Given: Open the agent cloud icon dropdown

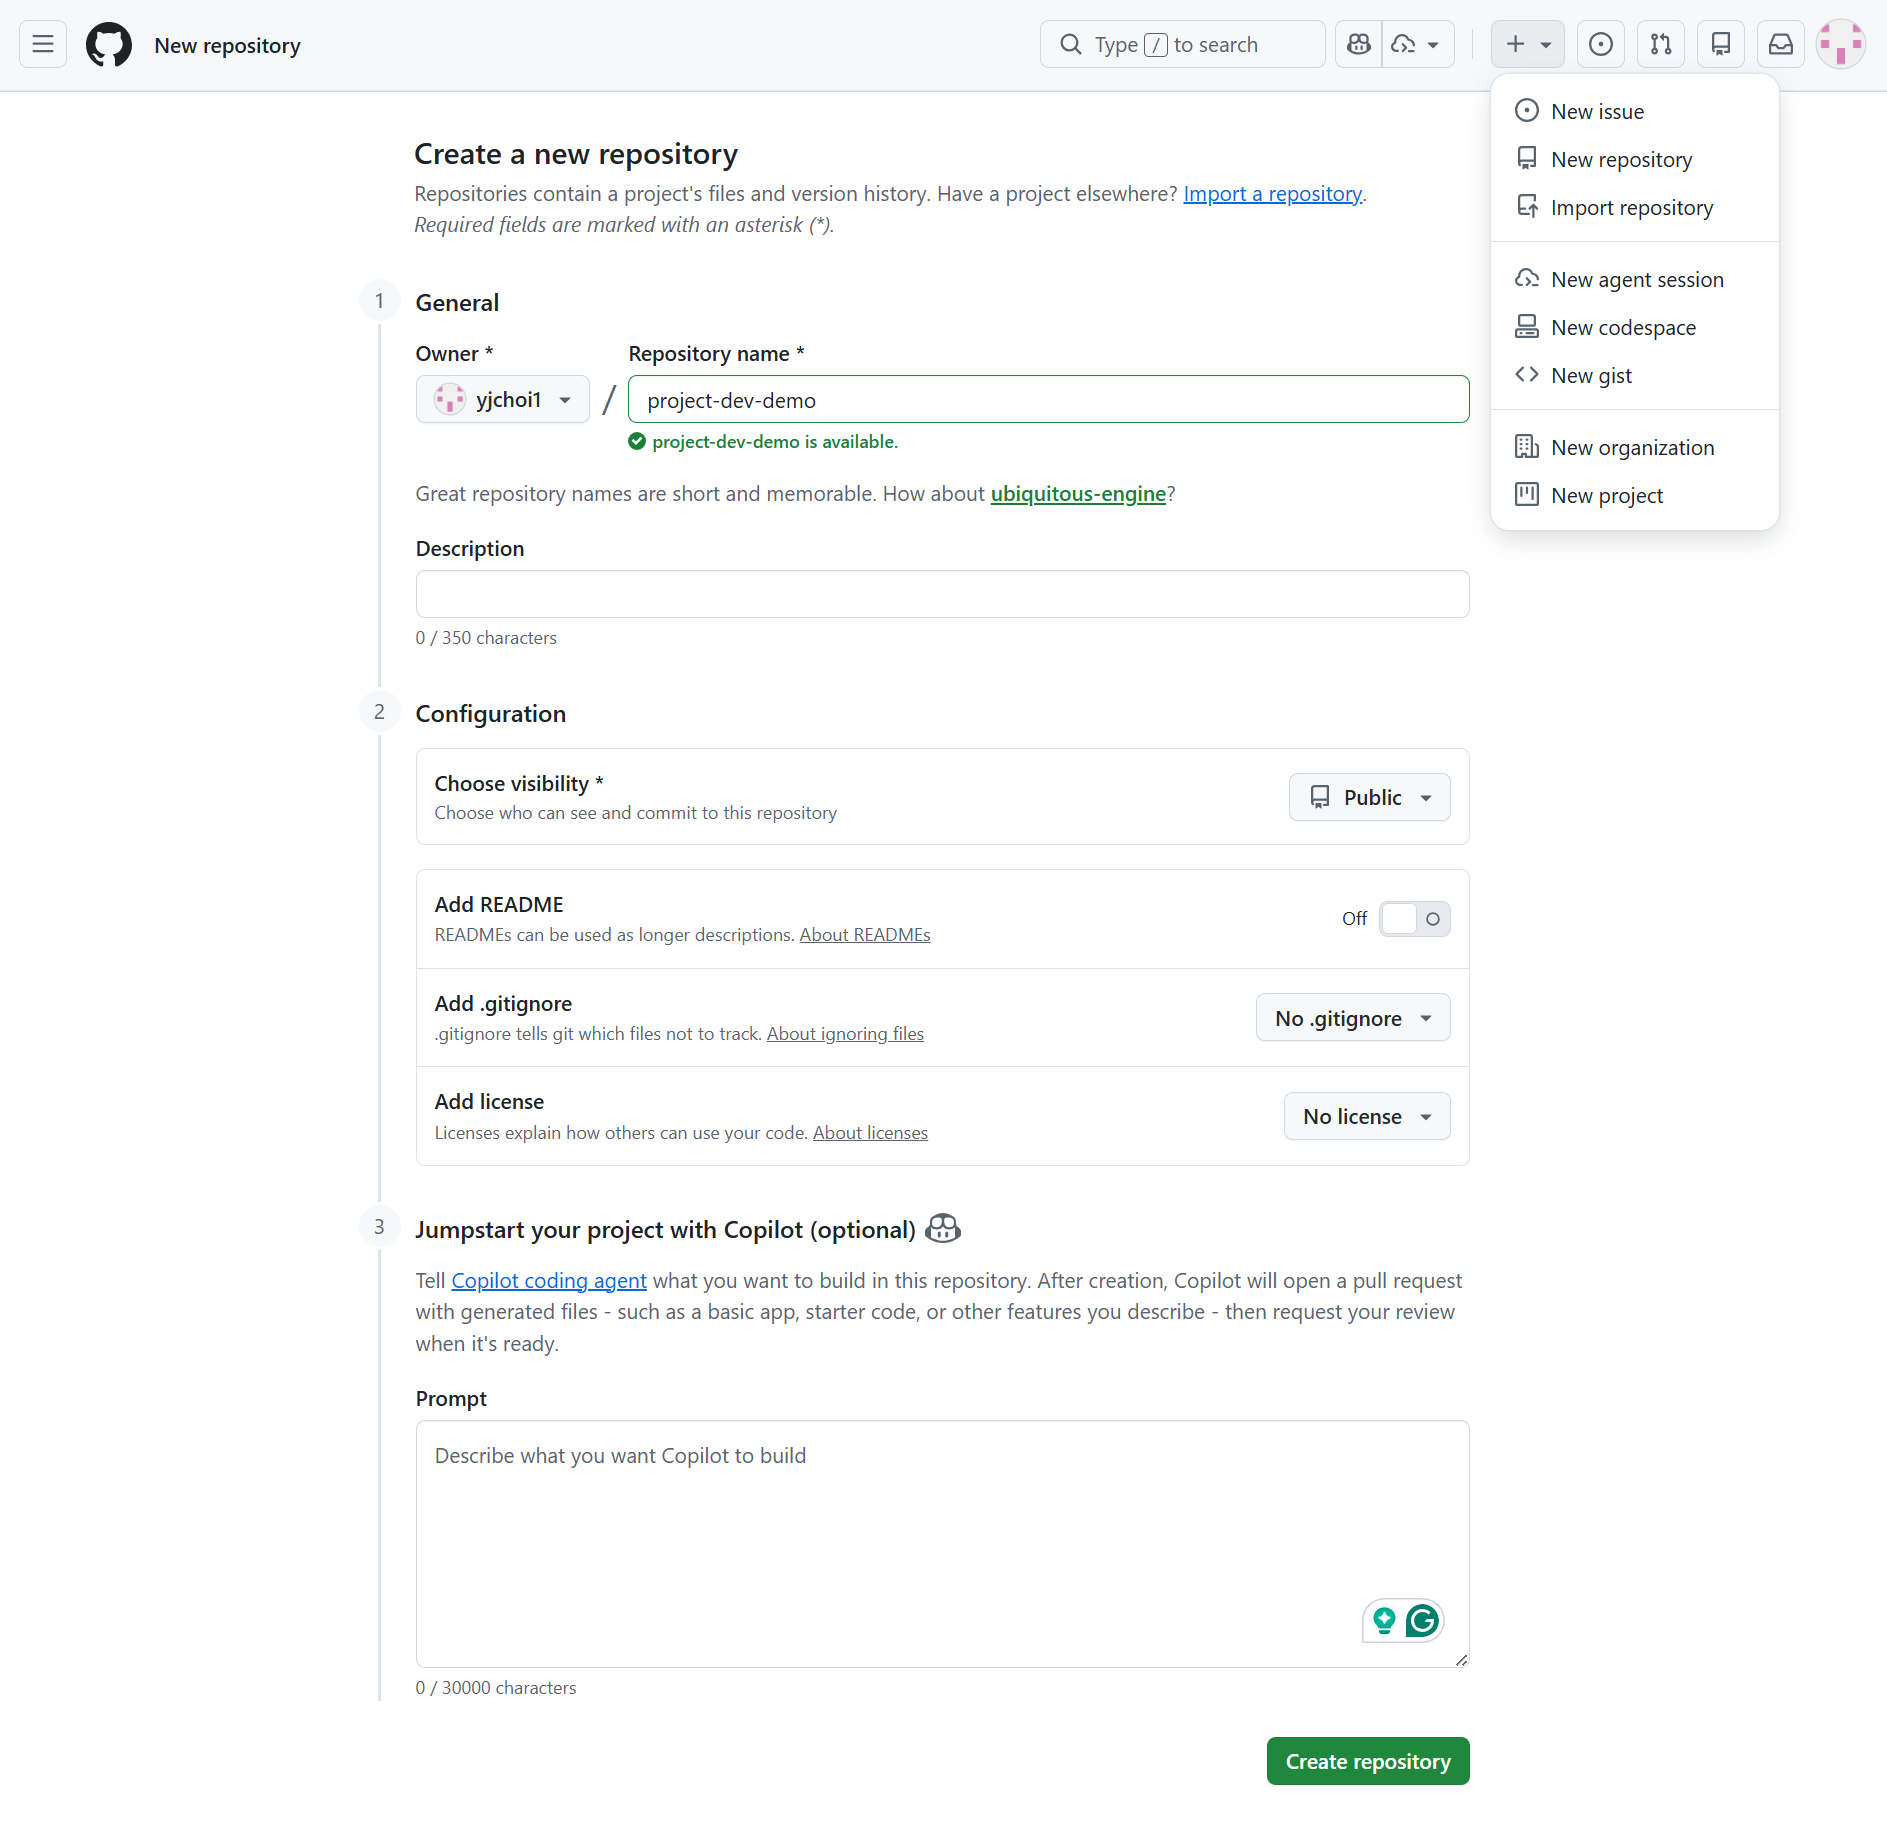Looking at the screenshot, I should tap(1416, 44).
